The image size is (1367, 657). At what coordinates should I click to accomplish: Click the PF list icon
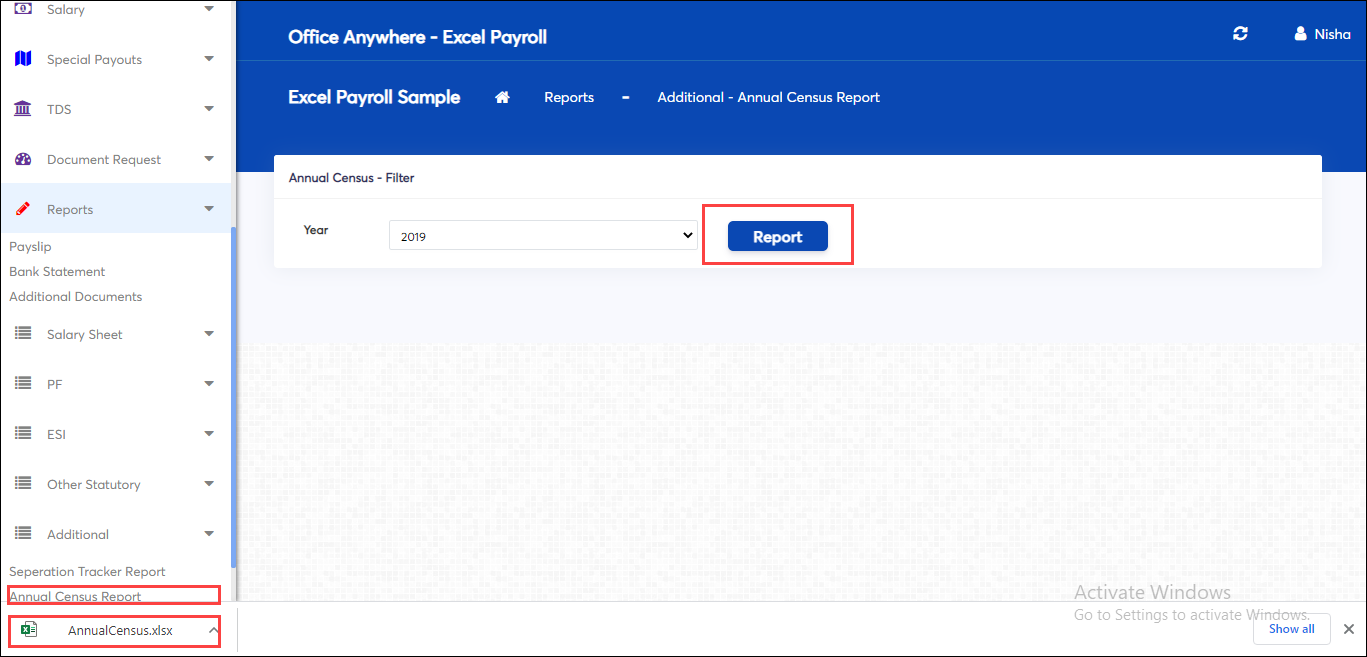coord(23,383)
